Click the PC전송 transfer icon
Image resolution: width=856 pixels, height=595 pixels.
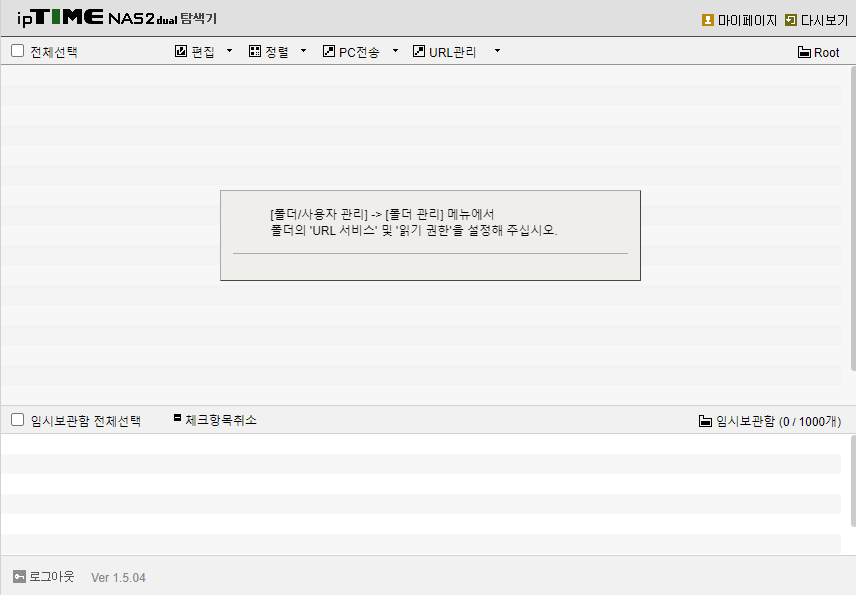coord(329,51)
